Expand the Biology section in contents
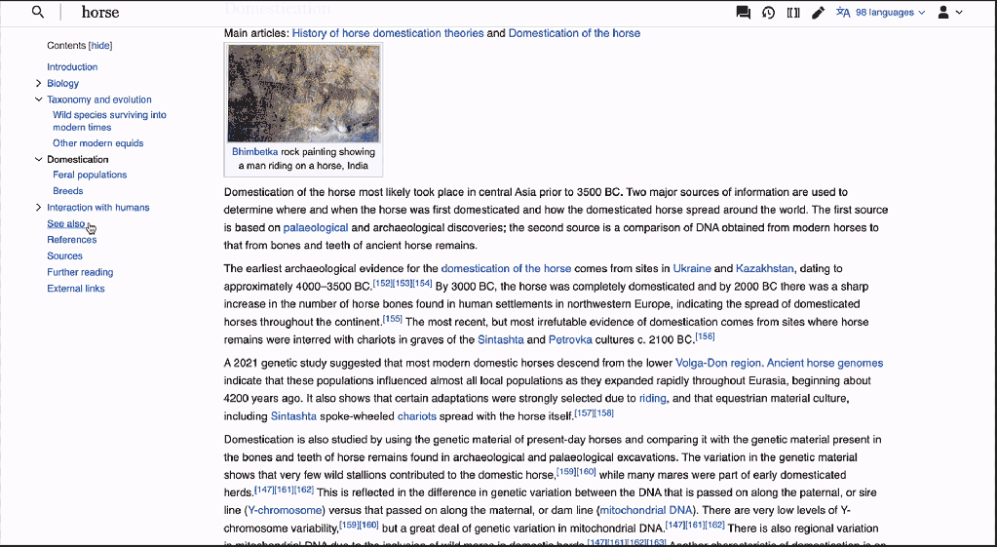This screenshot has height=547, width=997. [38, 83]
